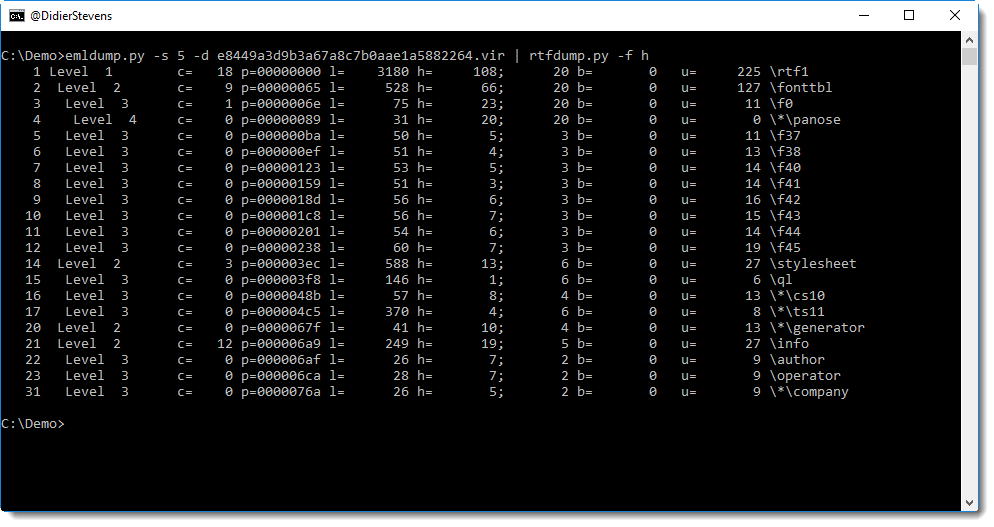This screenshot has height=527, width=994.
Task: Click the length value 370
Action: pyautogui.click(x=397, y=312)
